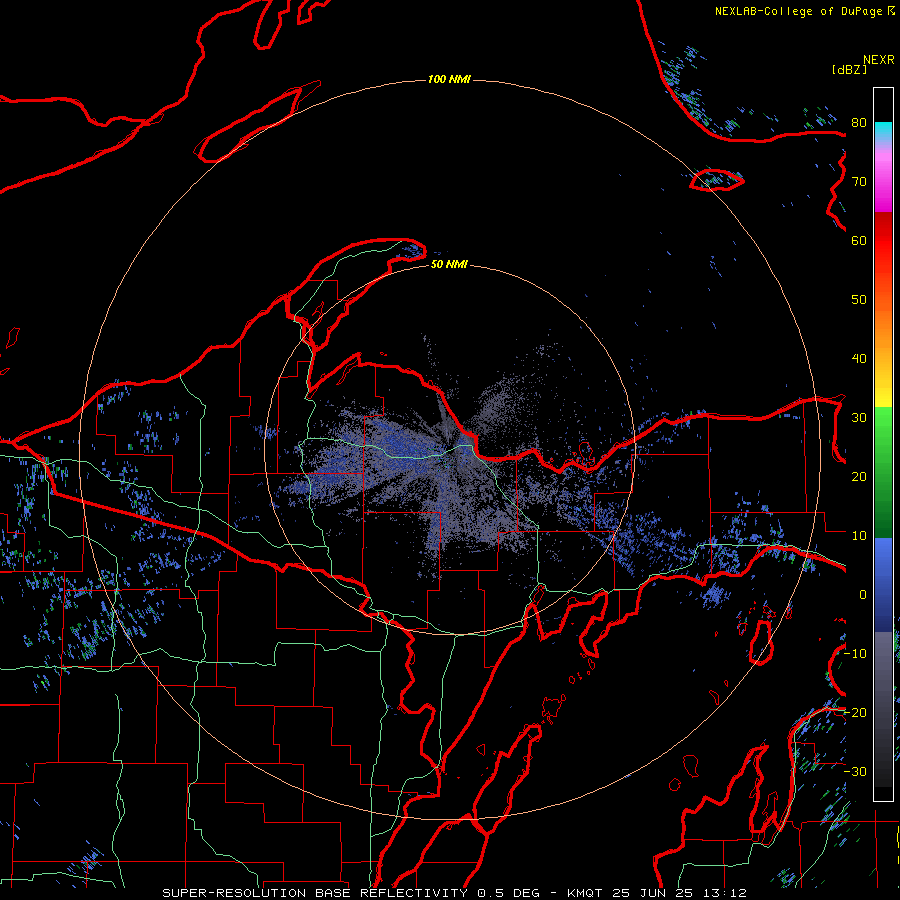The height and width of the screenshot is (900, 900).
Task: Click the 40 value on the dBZ scale
Action: click(x=859, y=359)
